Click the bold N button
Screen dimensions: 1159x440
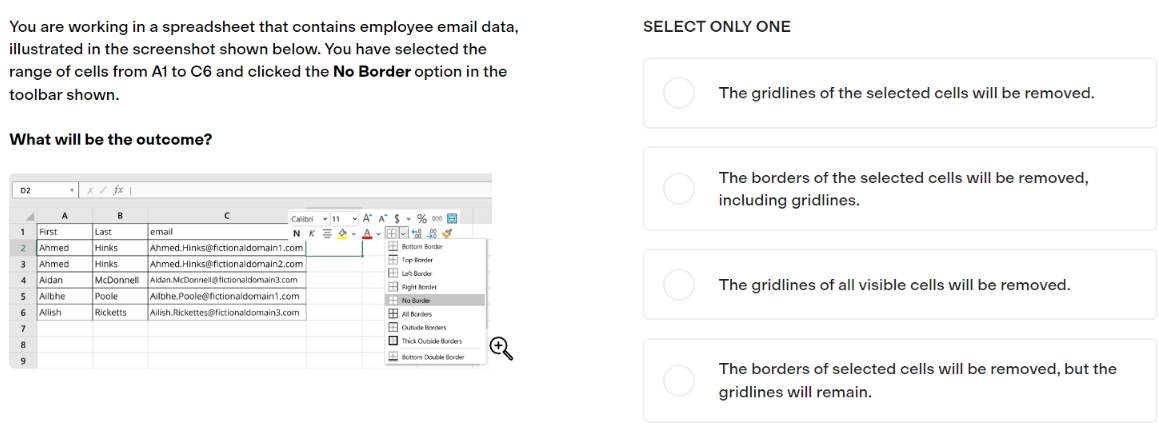click(x=296, y=234)
